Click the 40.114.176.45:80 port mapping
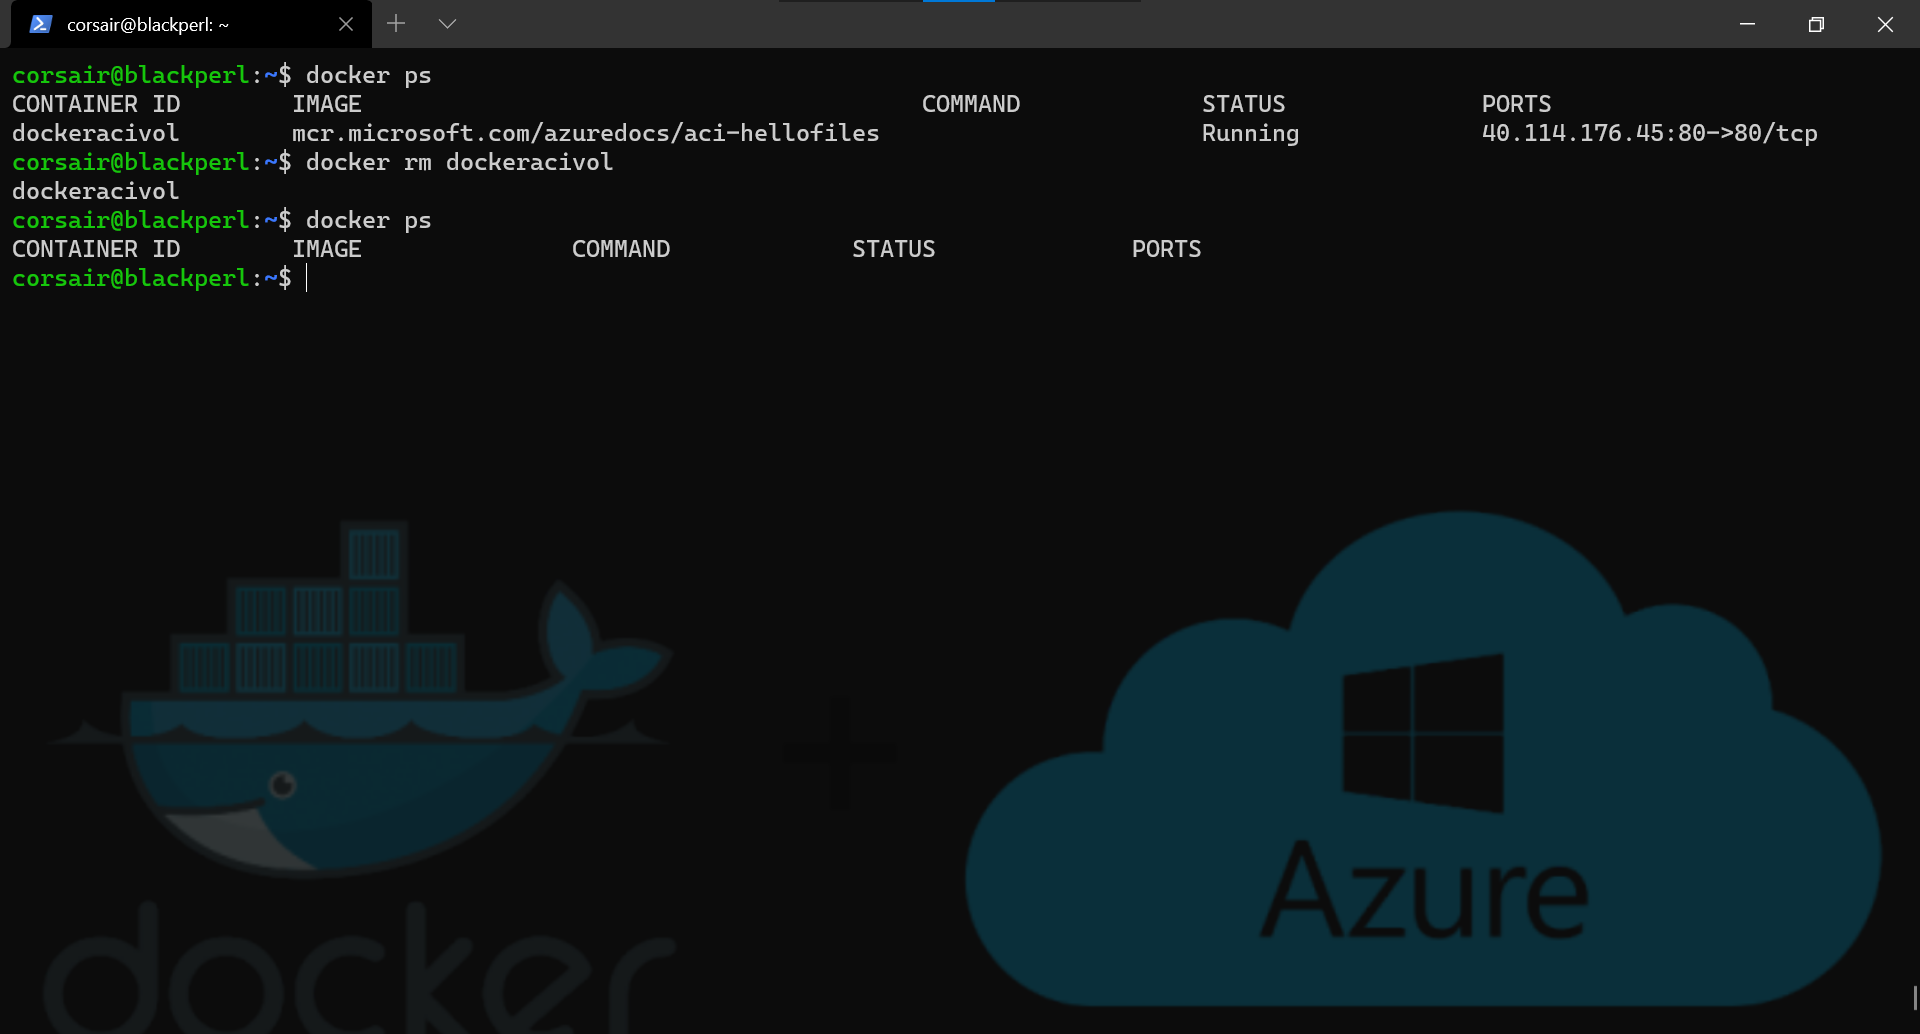The width and height of the screenshot is (1920, 1034). (1649, 133)
